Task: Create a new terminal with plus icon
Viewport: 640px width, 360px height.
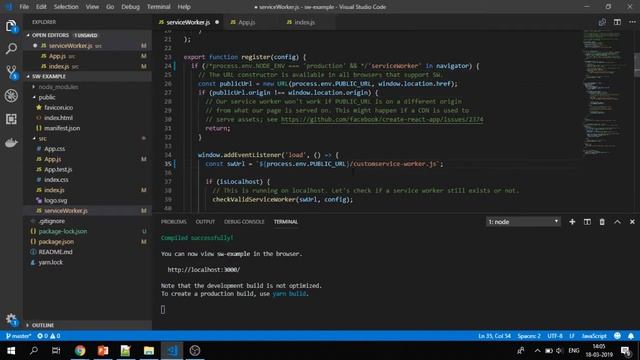Action: 572,222
